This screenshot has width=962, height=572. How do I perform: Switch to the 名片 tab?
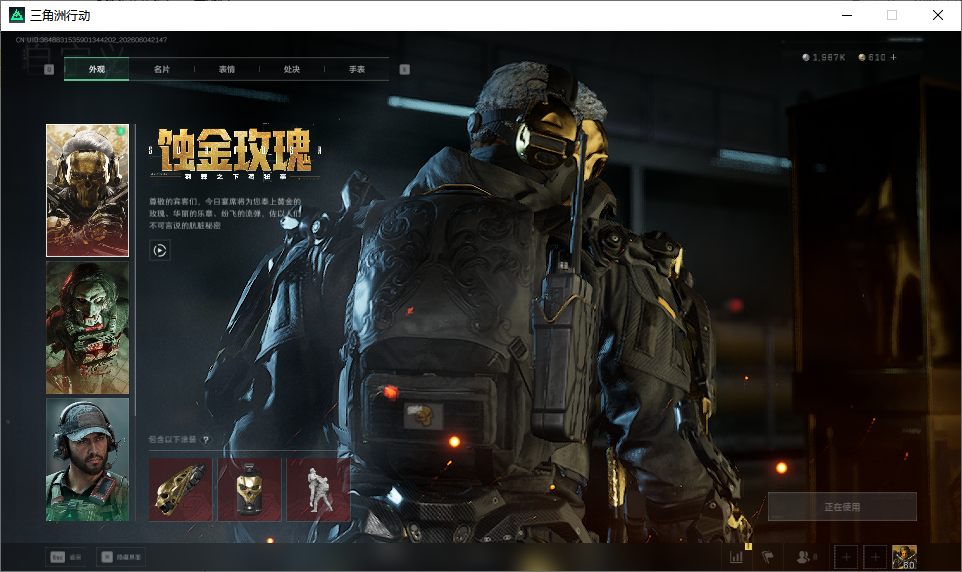coord(161,69)
